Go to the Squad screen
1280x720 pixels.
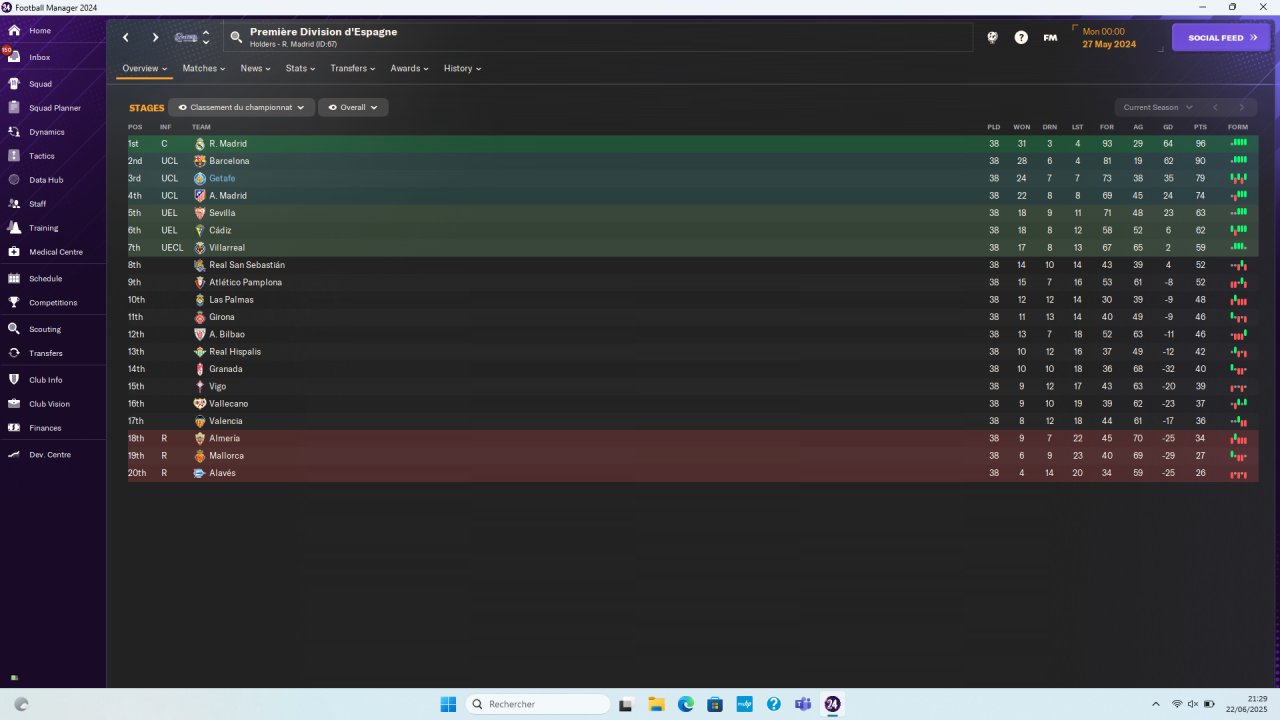pyautogui.click(x=40, y=84)
